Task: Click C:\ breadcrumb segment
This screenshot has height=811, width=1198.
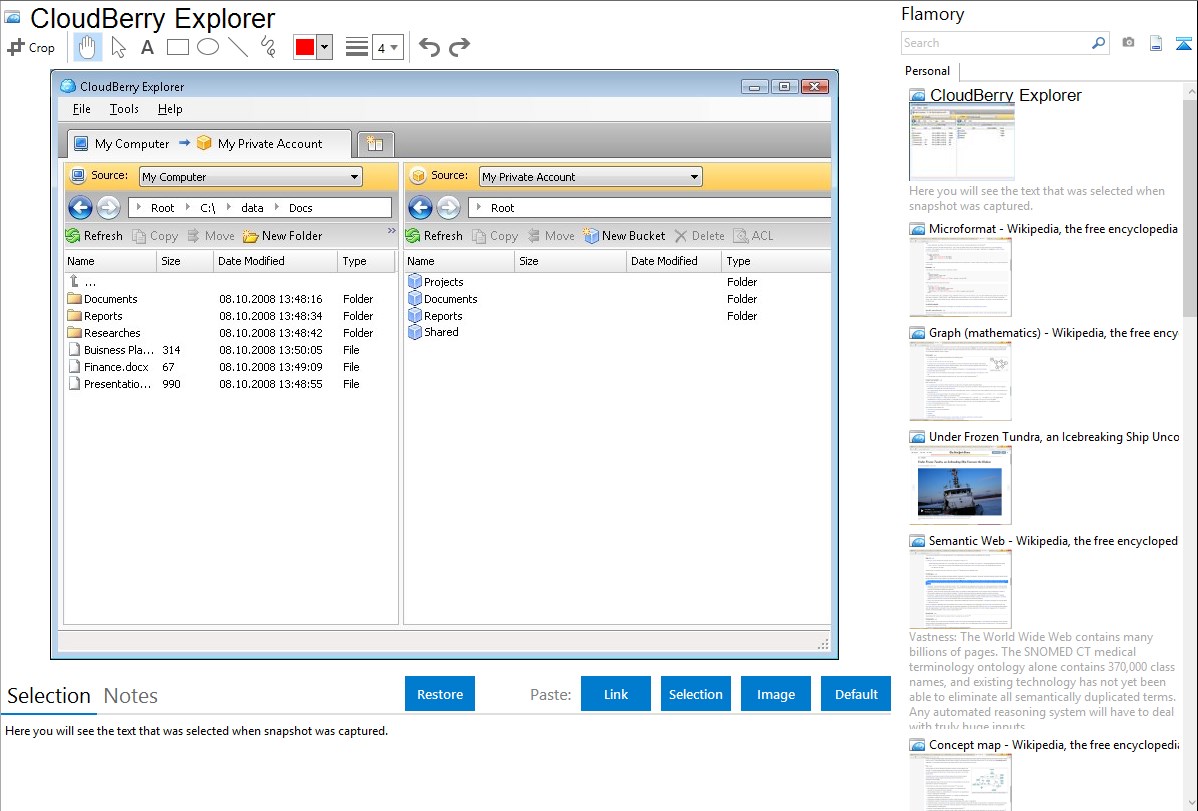Action: 207,208
